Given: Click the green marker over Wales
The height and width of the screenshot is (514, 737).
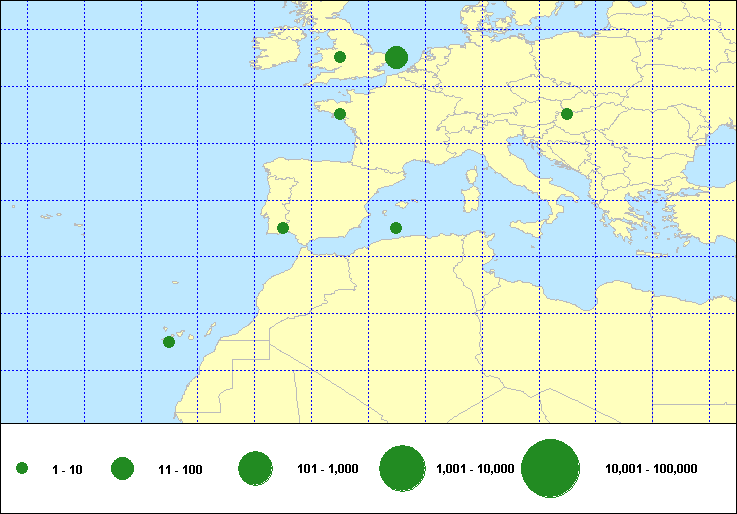Looking at the screenshot, I should (340, 57).
